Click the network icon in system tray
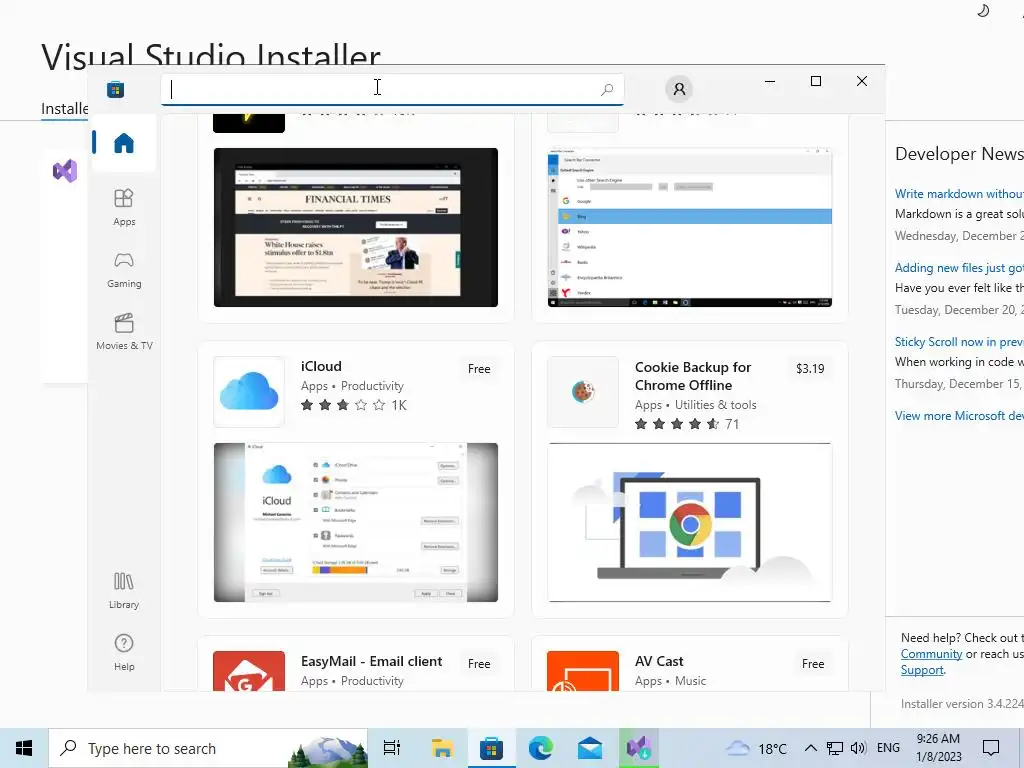The height and width of the screenshot is (768, 1024). 835,748
